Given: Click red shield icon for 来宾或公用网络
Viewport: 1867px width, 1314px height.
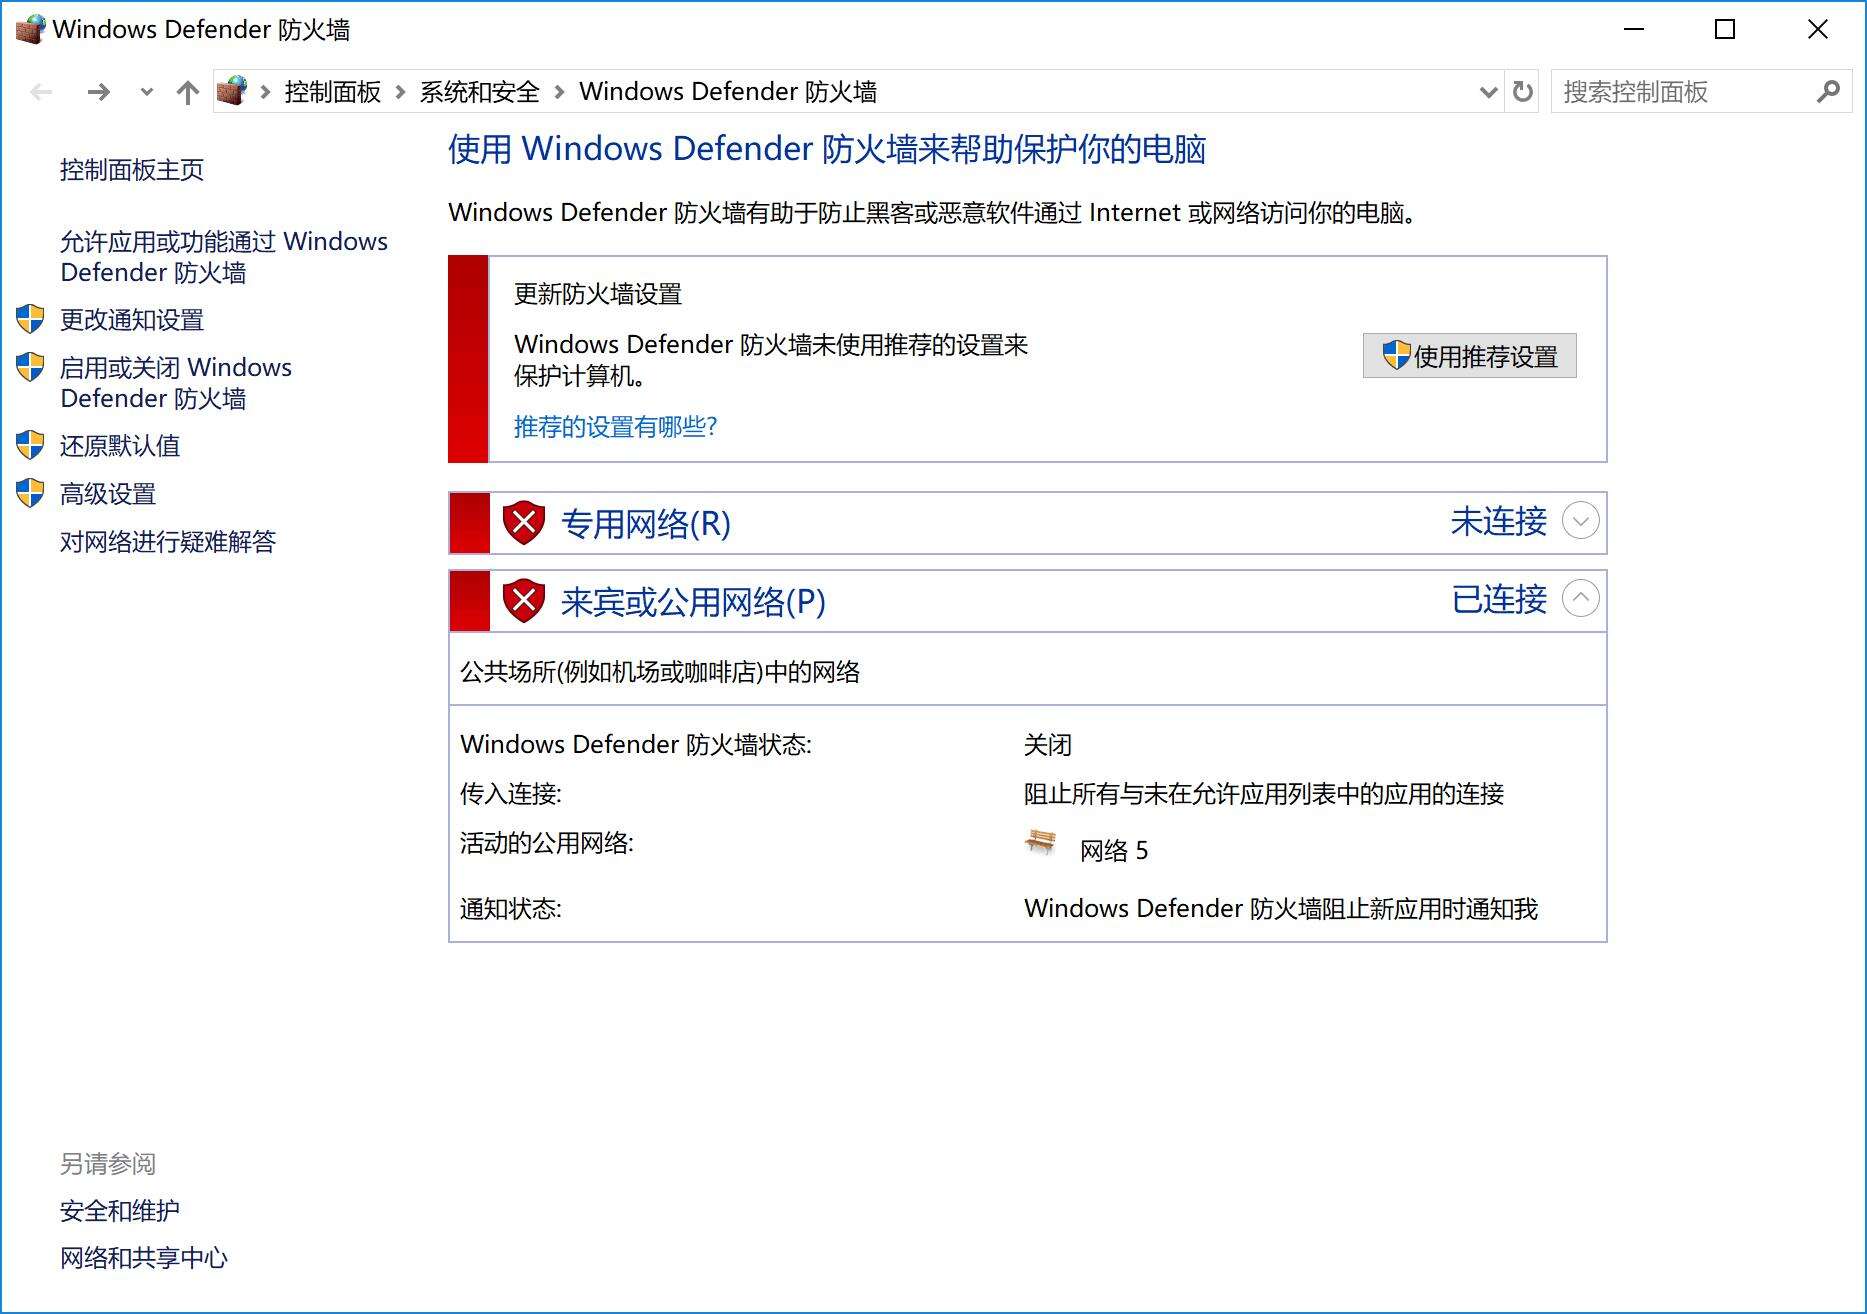Looking at the screenshot, I should pos(523,601).
